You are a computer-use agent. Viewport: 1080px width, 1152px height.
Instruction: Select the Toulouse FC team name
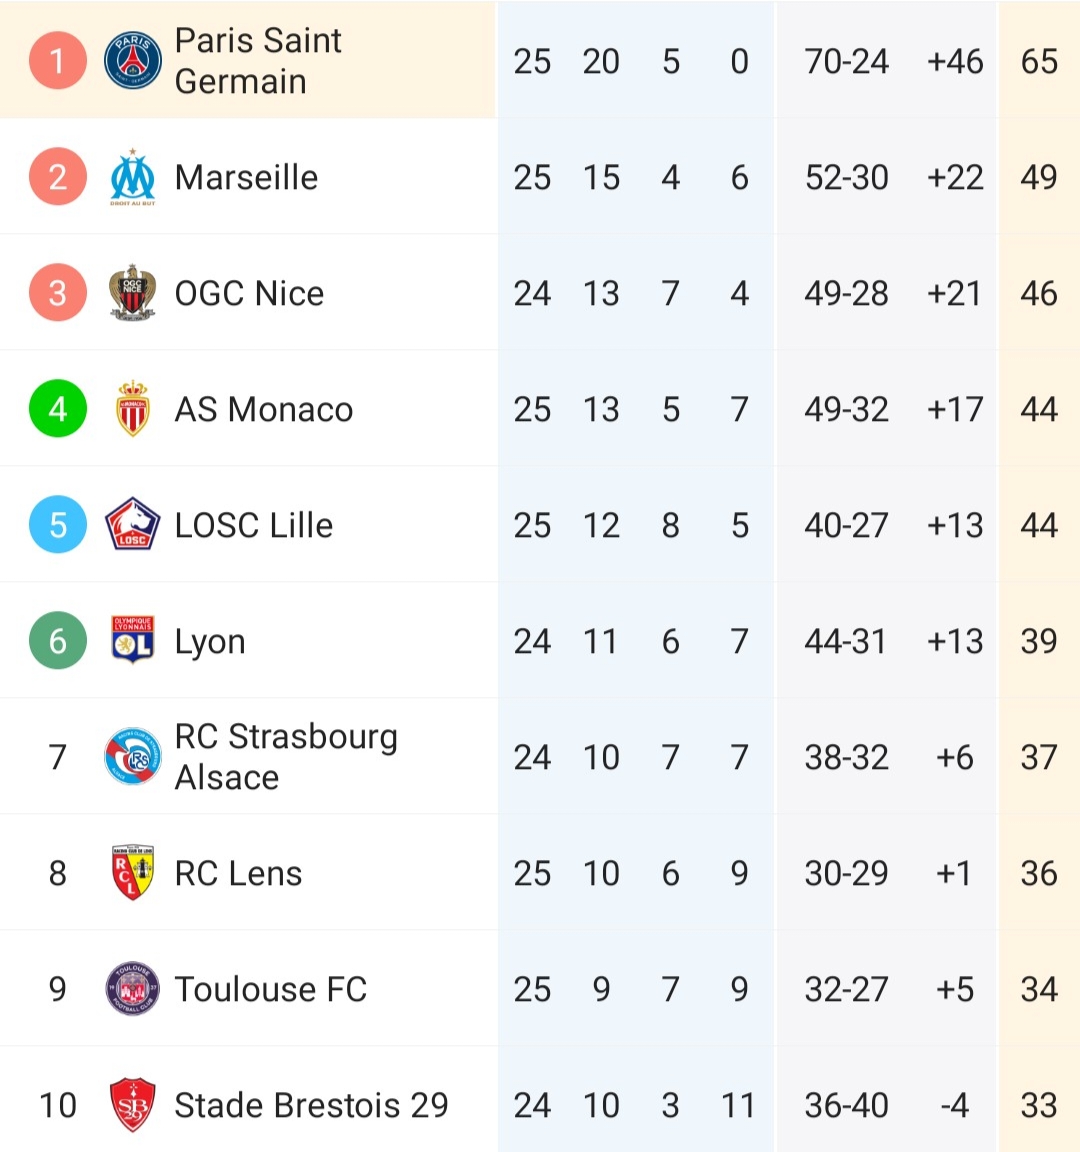tap(270, 989)
